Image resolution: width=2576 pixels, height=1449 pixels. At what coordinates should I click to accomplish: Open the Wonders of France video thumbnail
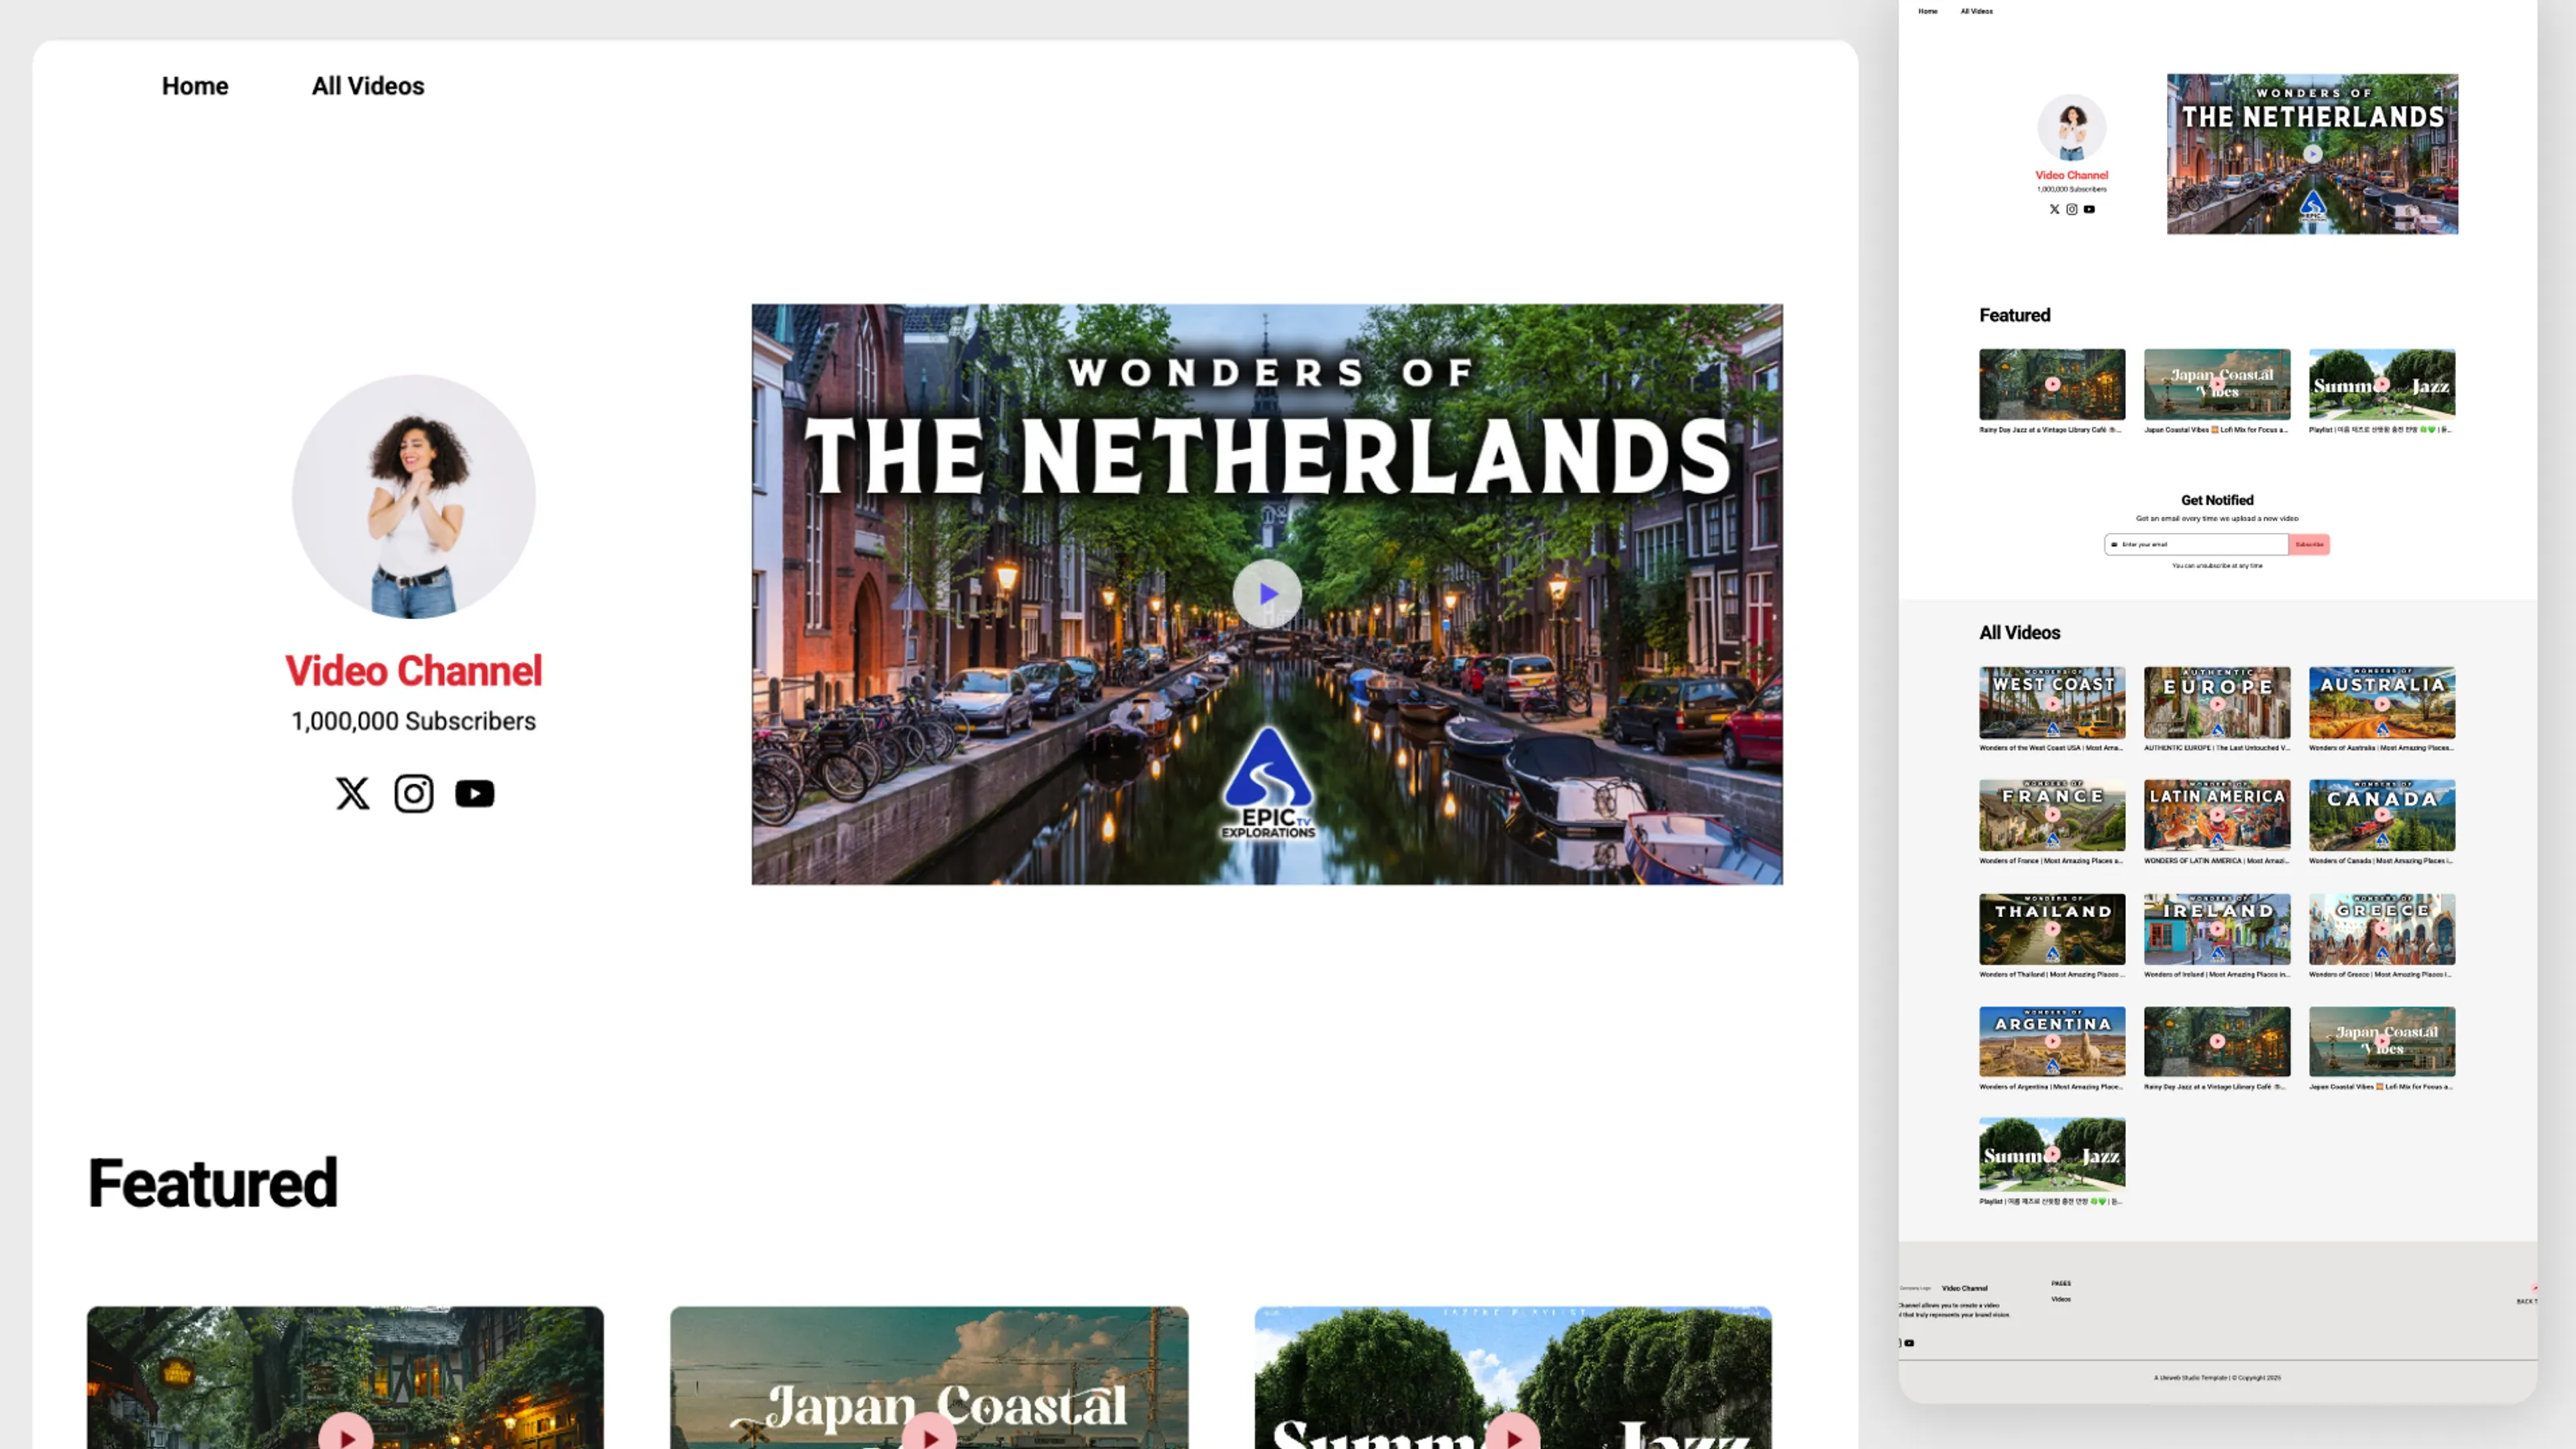click(2051, 815)
